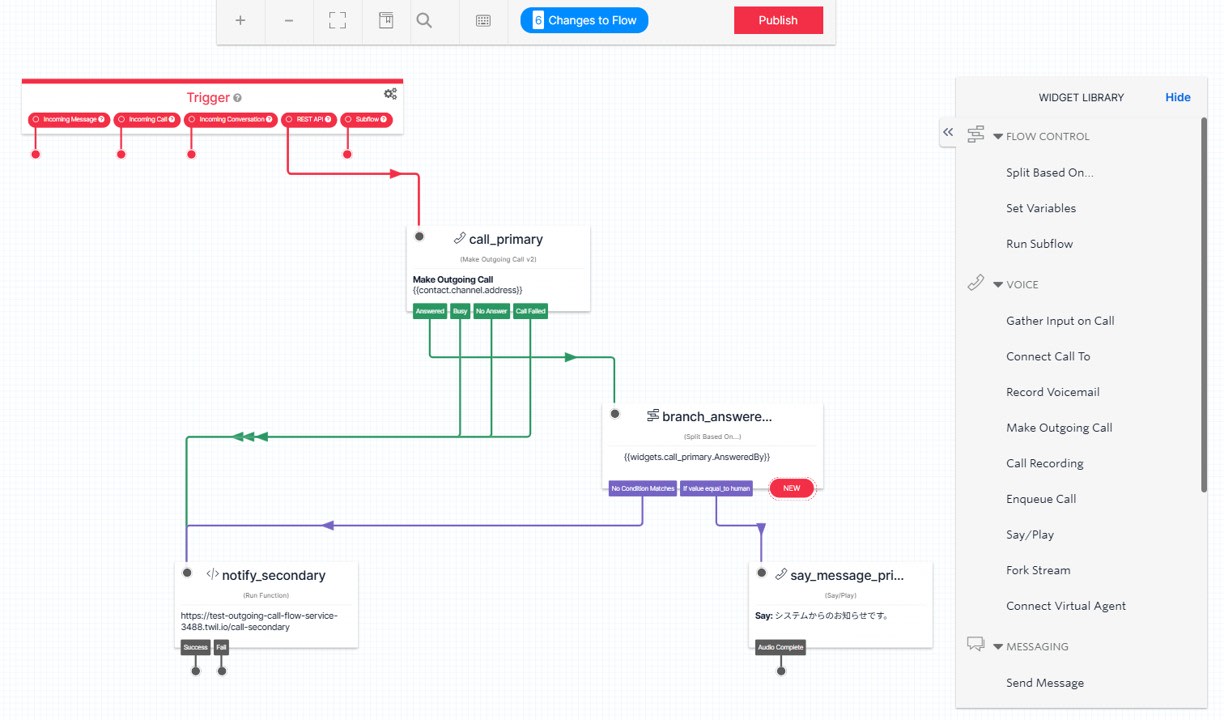Open the keyboard shortcuts icon

(483, 20)
